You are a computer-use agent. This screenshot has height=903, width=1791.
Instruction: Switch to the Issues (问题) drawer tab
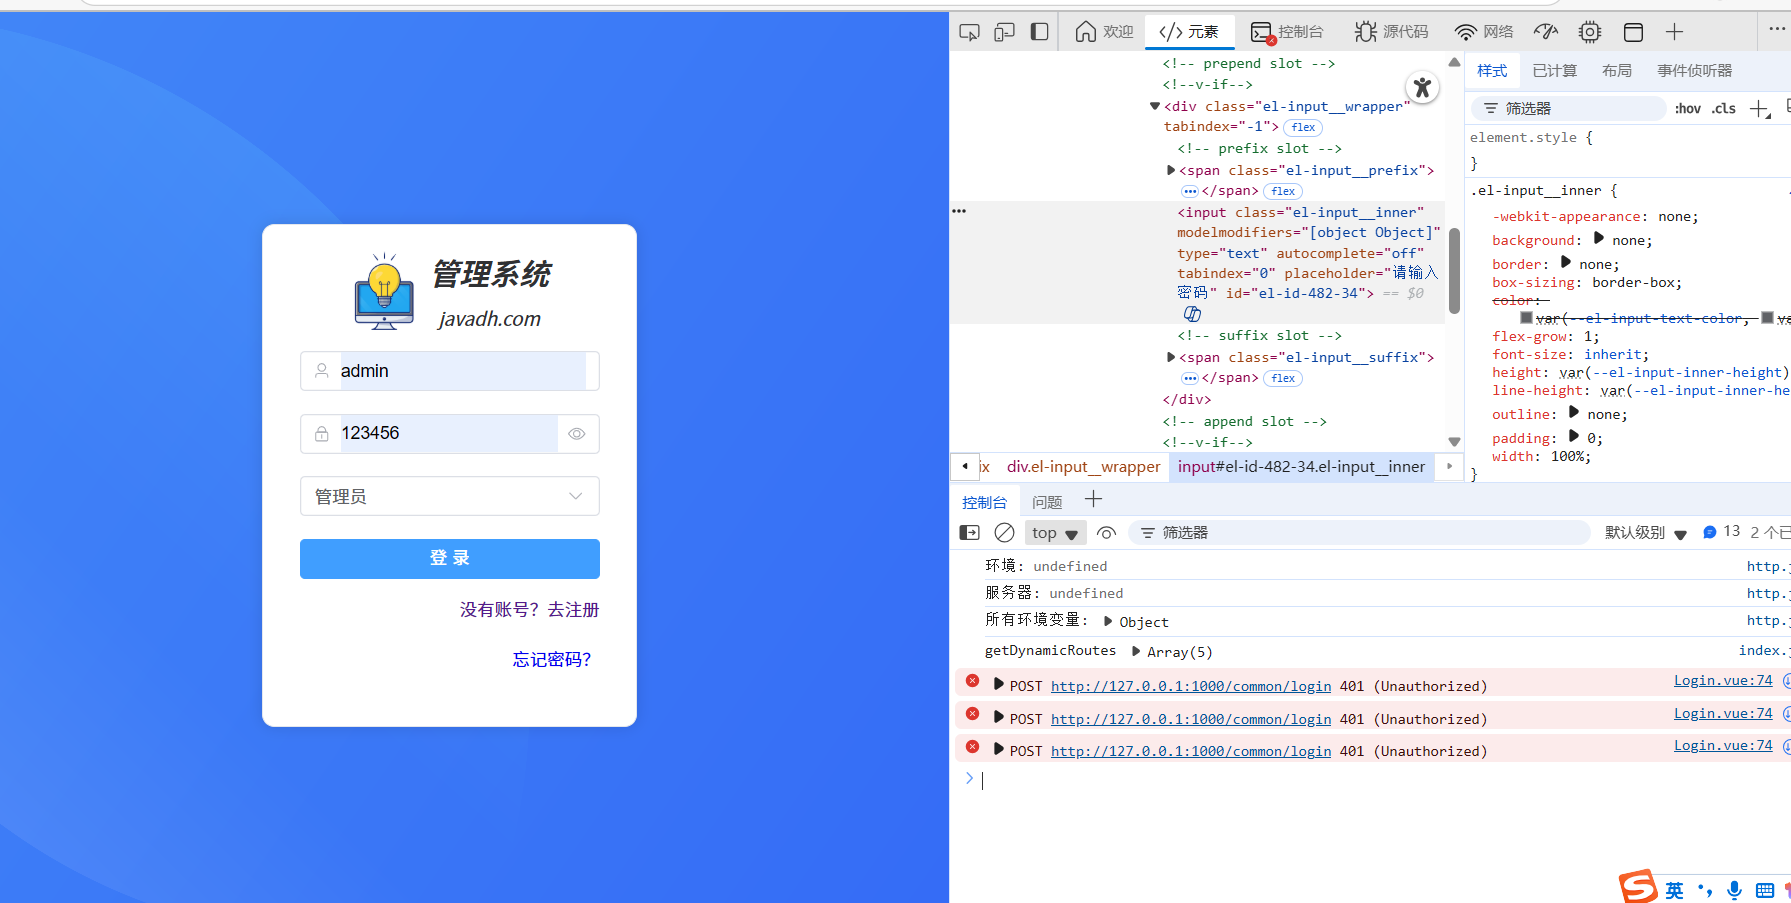1047,502
